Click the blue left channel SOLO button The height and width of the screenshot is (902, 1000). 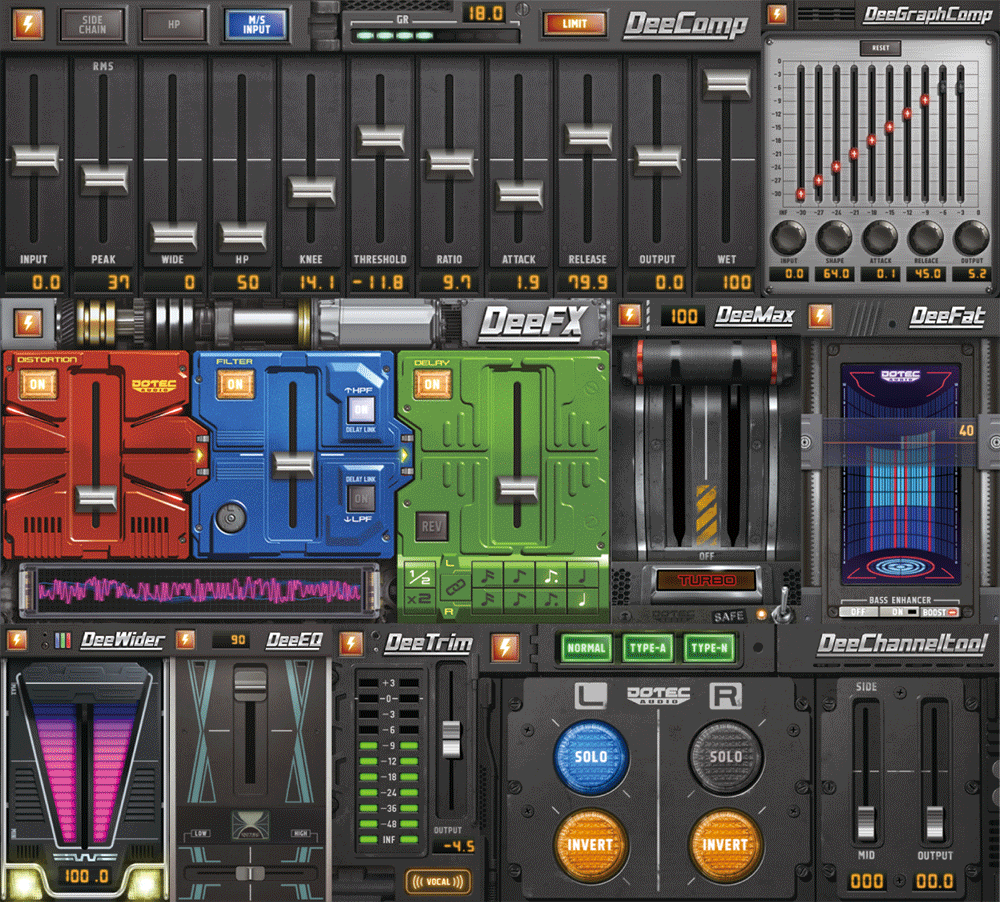pyautogui.click(x=590, y=757)
